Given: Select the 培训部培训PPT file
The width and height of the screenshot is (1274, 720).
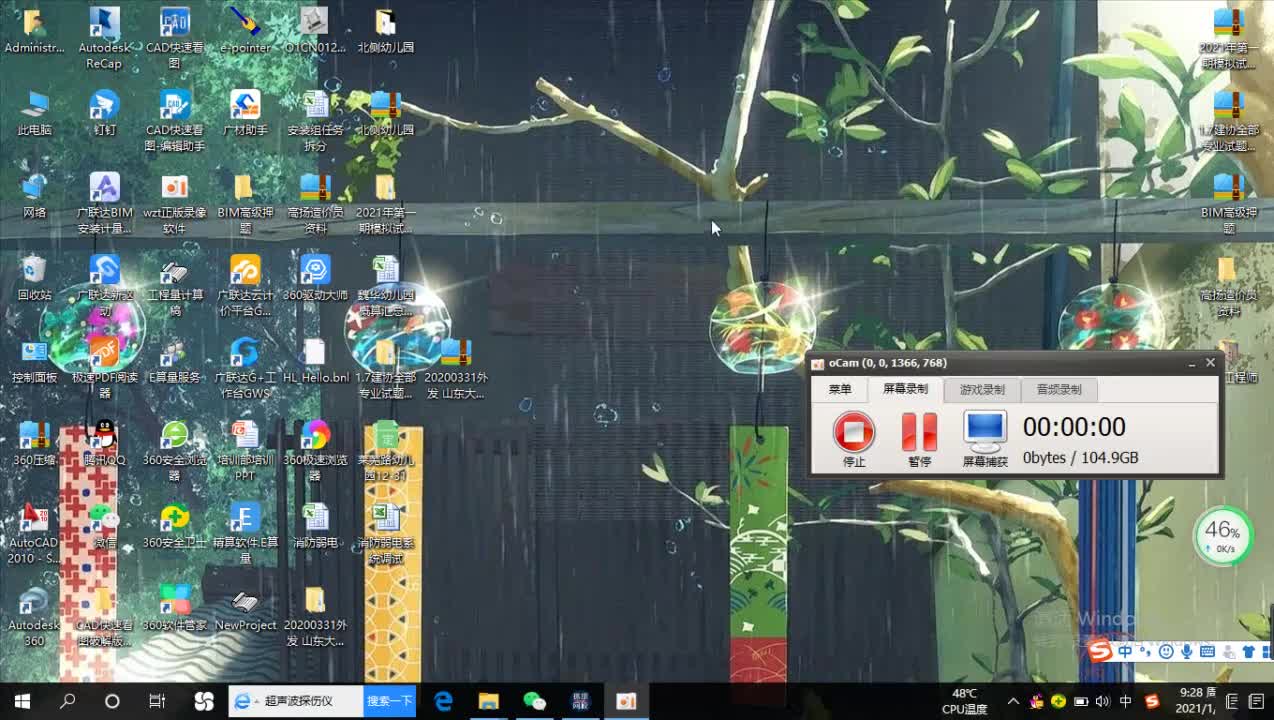Looking at the screenshot, I should [245, 451].
